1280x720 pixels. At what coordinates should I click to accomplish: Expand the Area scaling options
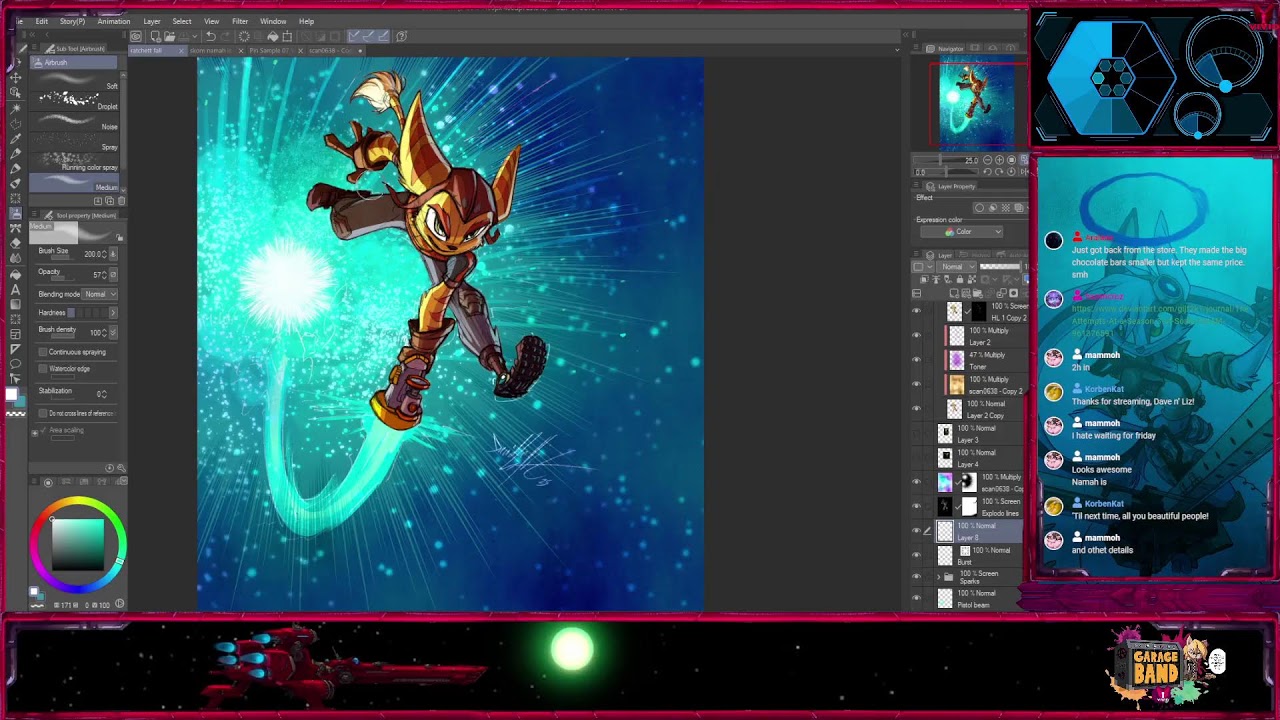tap(35, 431)
